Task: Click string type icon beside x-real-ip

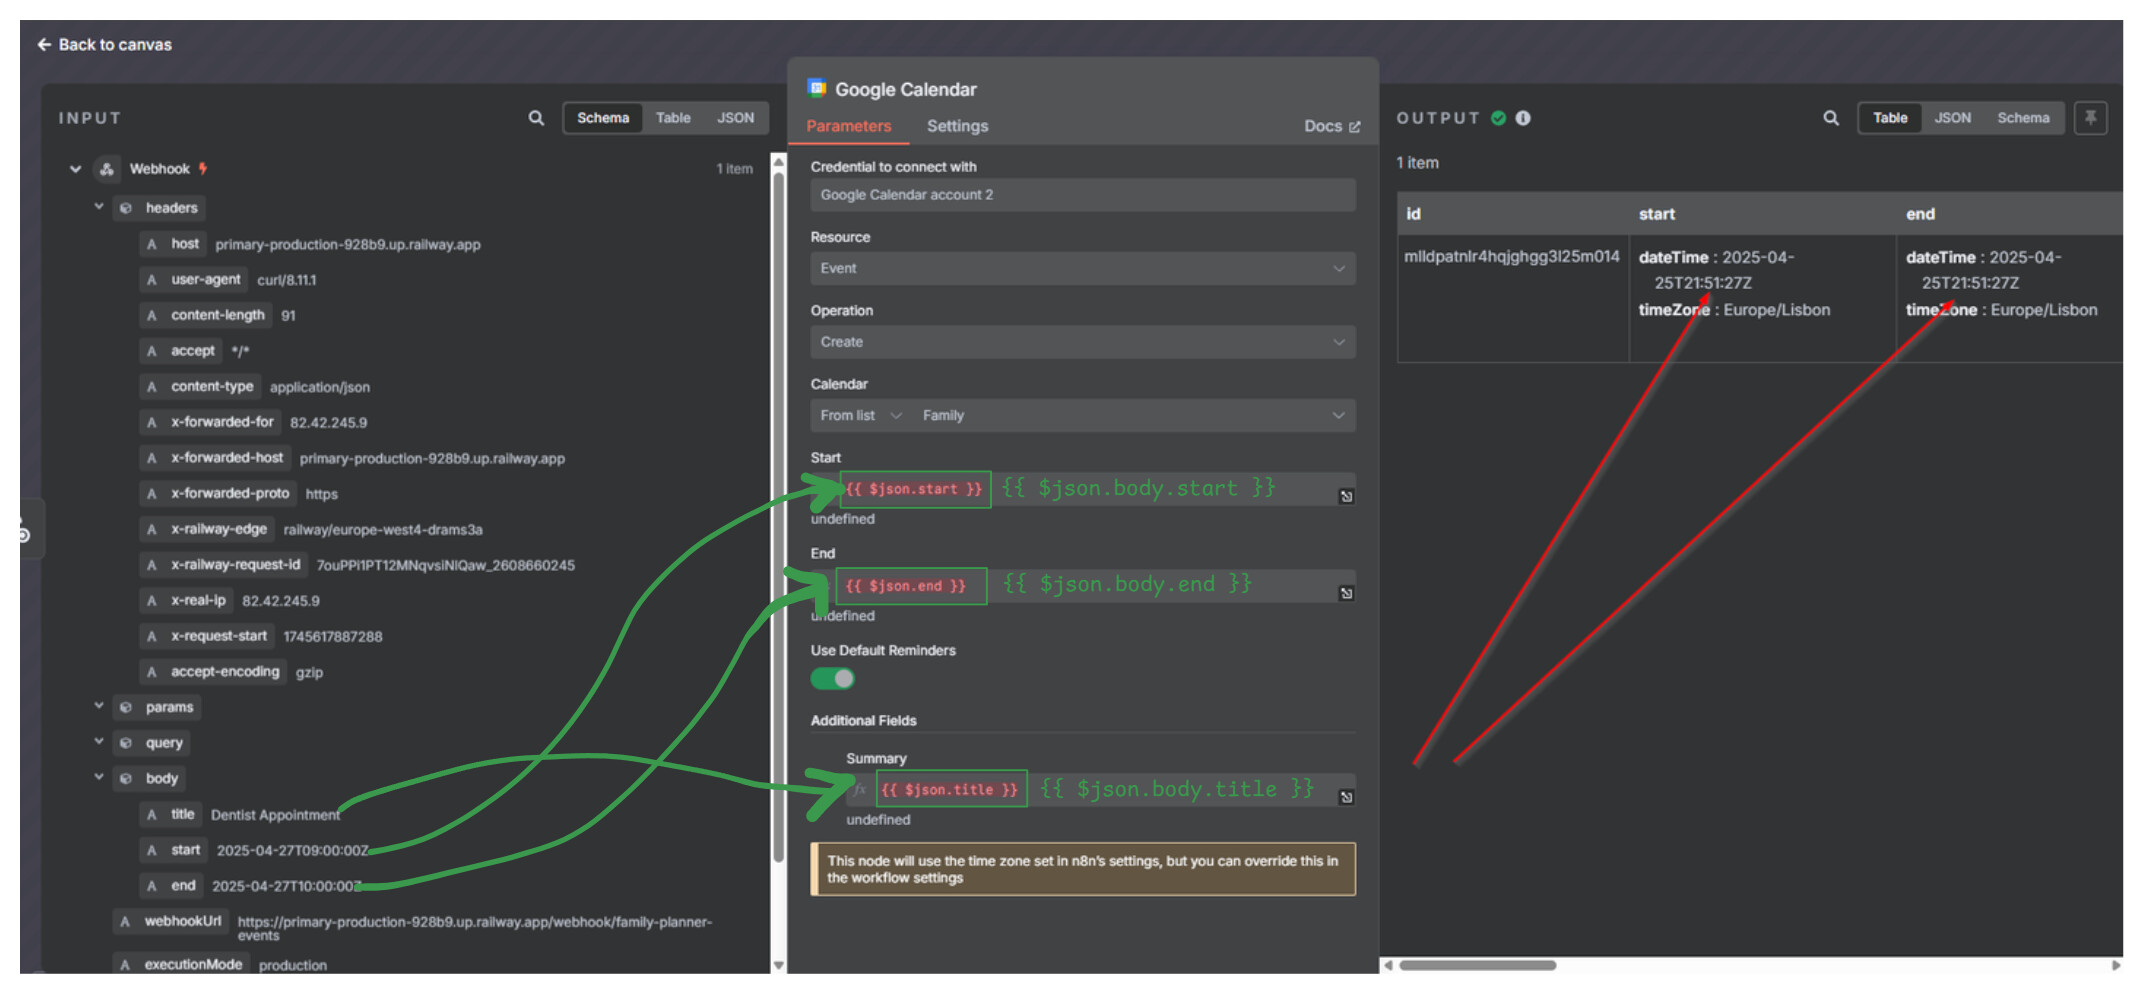Action: click(152, 601)
